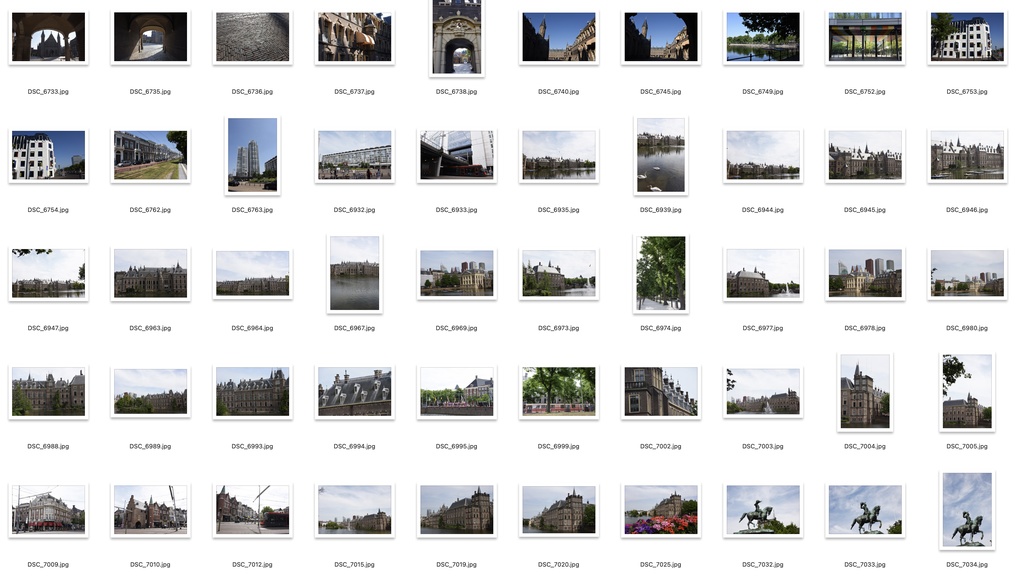Select thumbnail DSC_6754.jpg
Image resolution: width=1024 pixels, height=580 pixels.
tap(48, 155)
